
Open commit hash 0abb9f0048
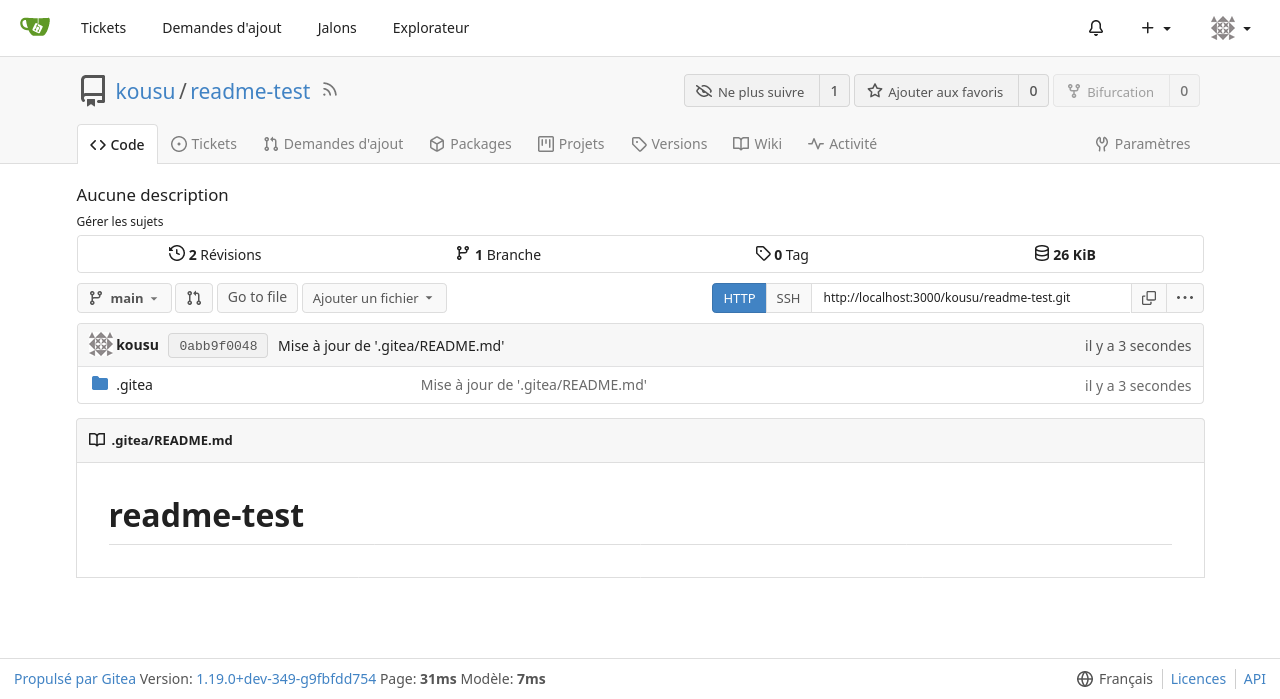218,346
